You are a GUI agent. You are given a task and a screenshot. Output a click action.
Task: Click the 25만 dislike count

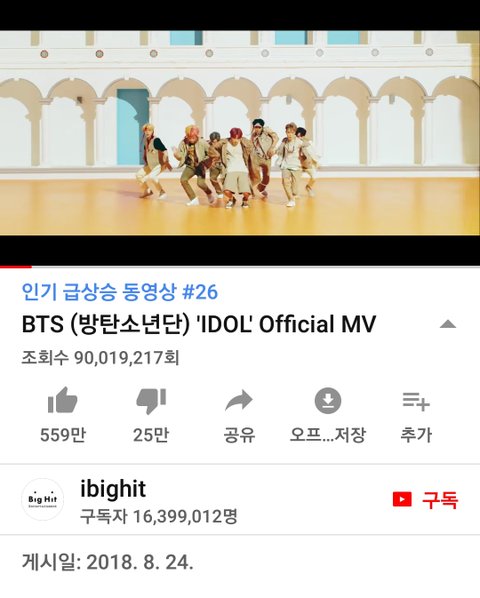coord(151,435)
